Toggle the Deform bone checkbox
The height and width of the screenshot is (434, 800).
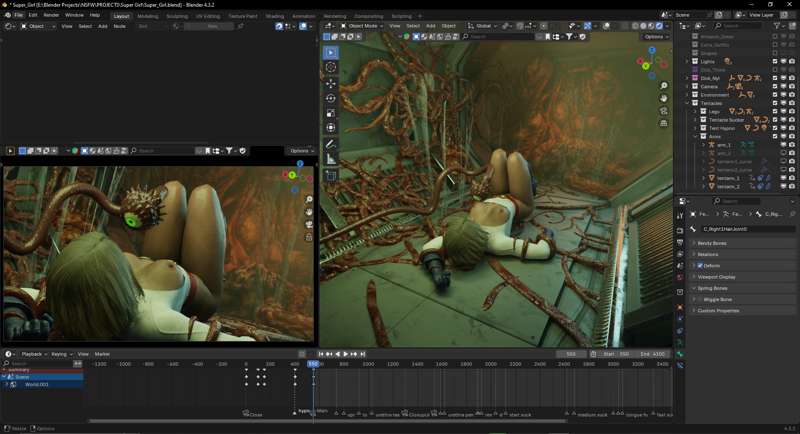700,265
